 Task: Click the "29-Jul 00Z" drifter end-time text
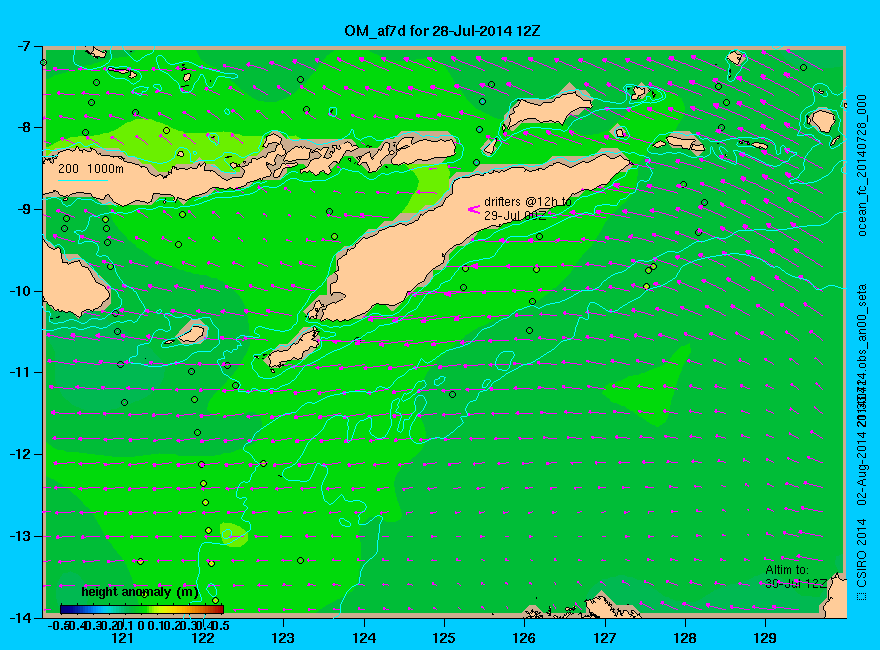click(515, 216)
